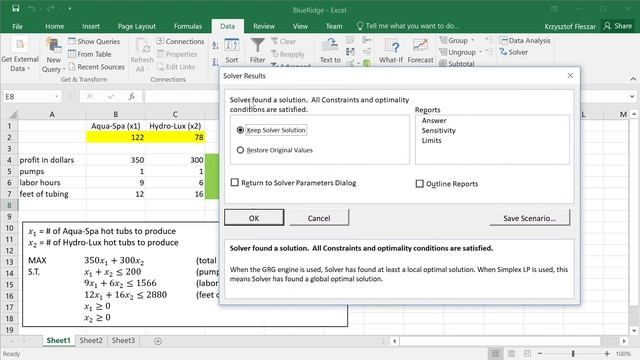The height and width of the screenshot is (360, 640).
Task: Open the Name Box dropdown arrow
Action: (56, 97)
